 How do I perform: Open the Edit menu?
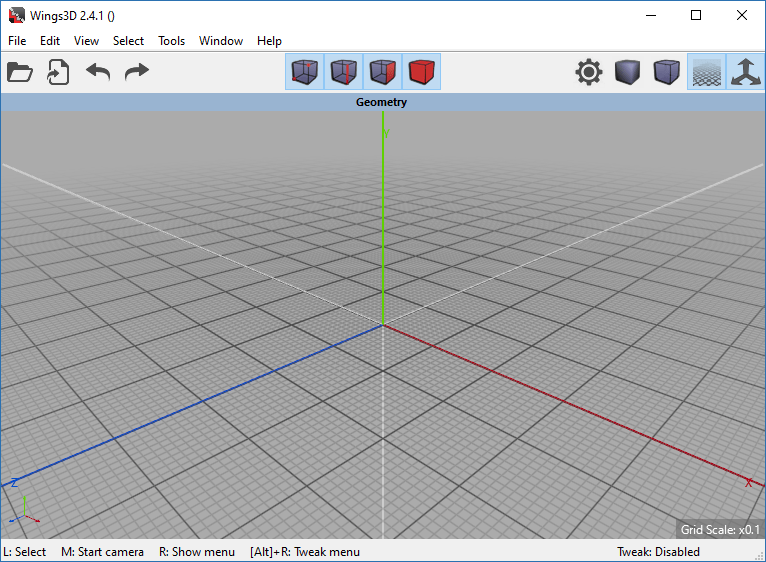point(50,41)
